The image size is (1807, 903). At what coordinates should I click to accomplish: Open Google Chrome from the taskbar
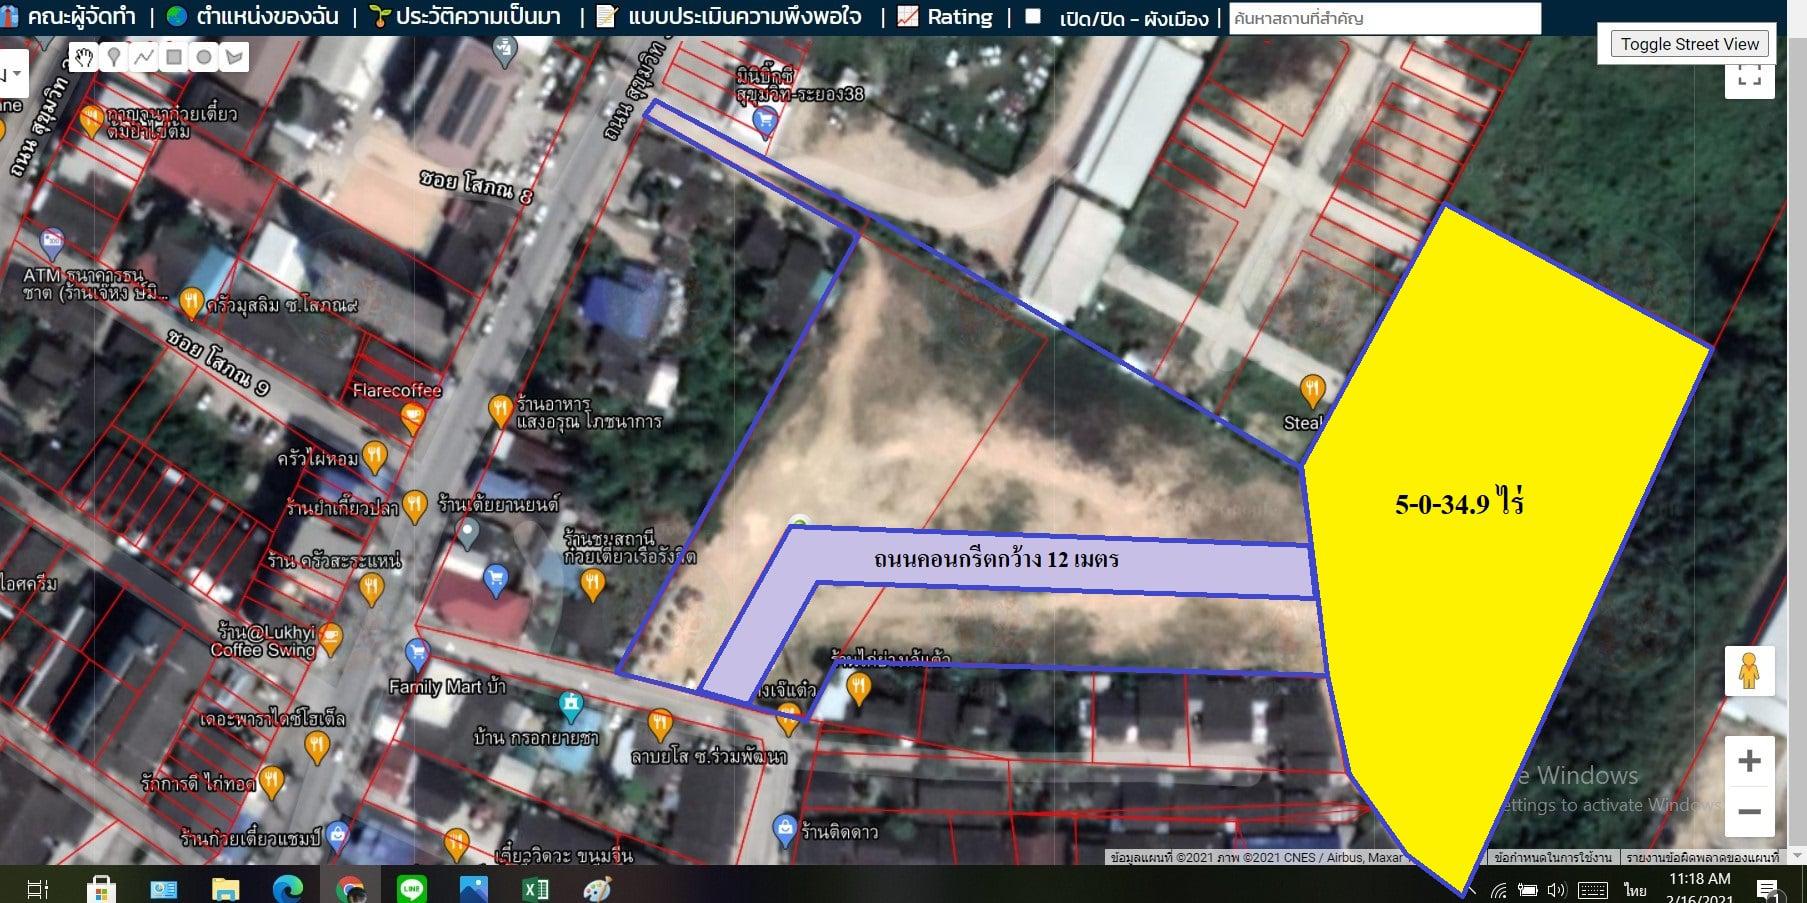point(350,888)
